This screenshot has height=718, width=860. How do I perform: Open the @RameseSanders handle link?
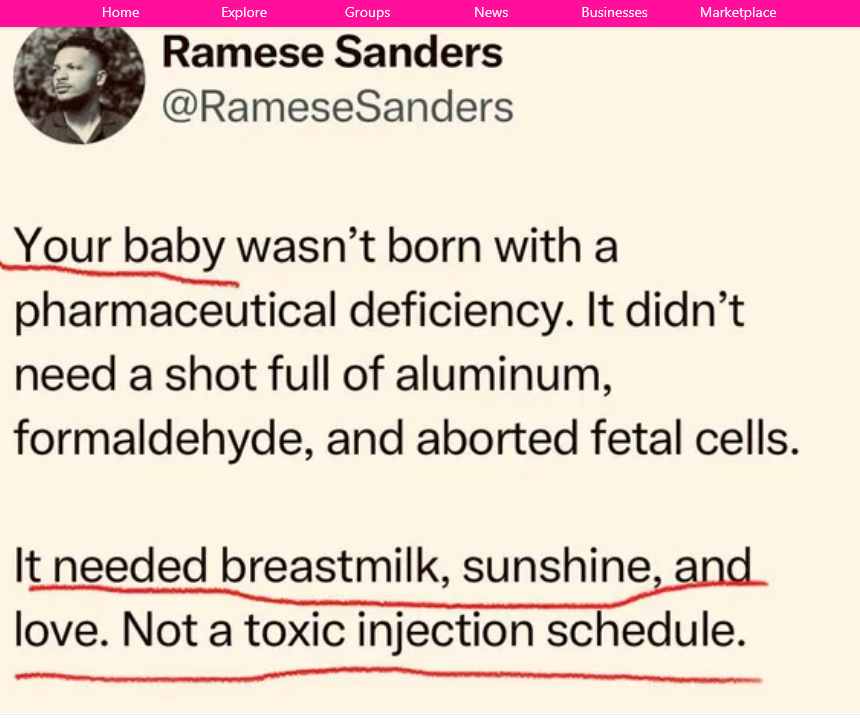coord(337,107)
